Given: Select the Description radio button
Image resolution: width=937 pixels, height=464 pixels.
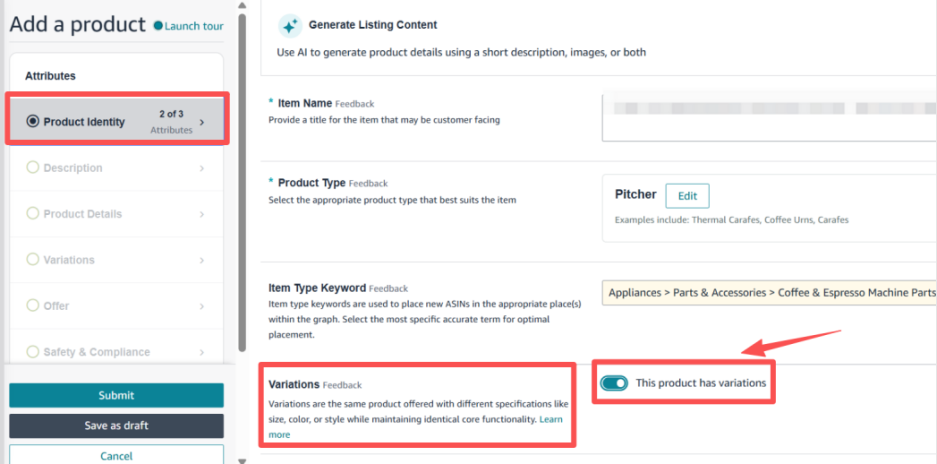Looking at the screenshot, I should point(33,167).
